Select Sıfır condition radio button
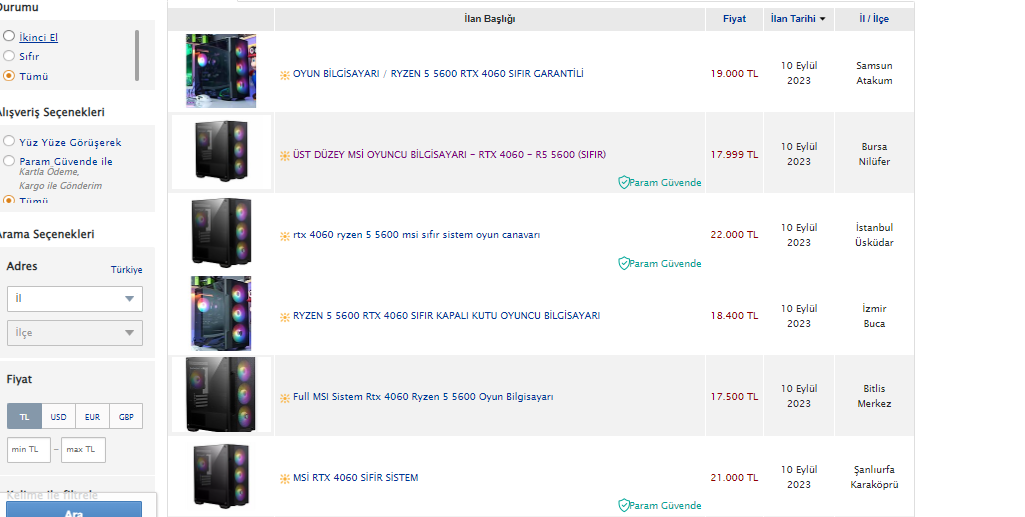This screenshot has width=1025, height=517. (x=9, y=56)
